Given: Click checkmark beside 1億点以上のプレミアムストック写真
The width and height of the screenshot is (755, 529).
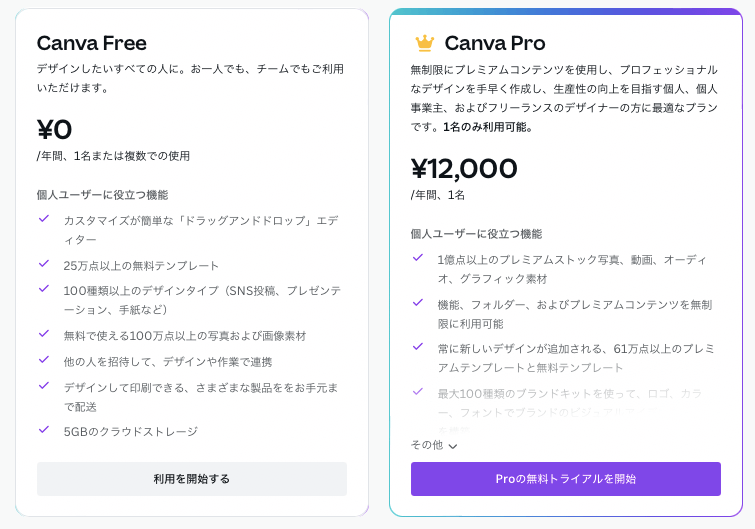Looking at the screenshot, I should [418, 258].
